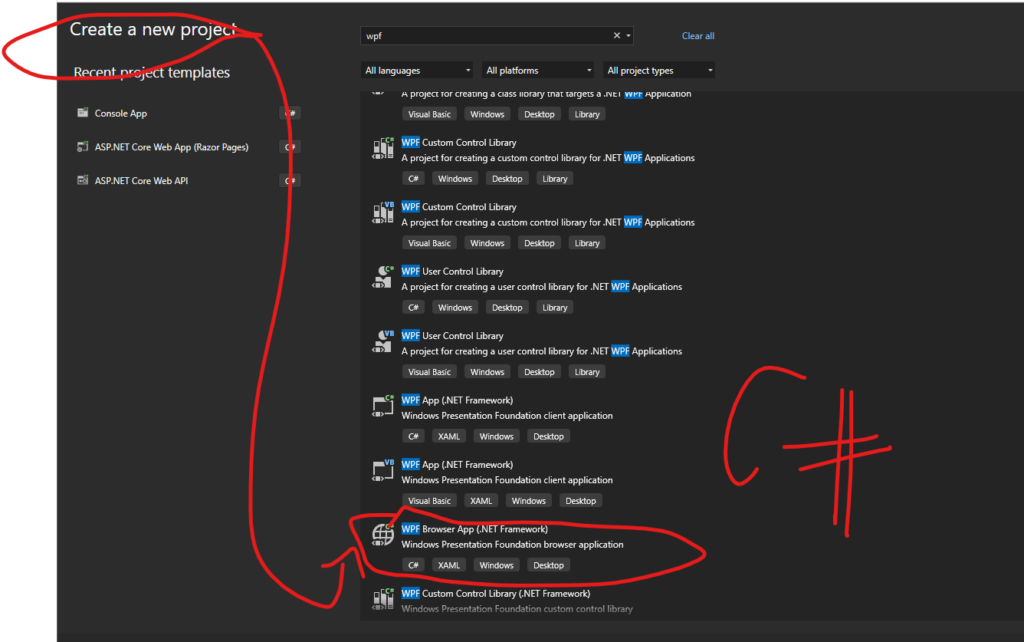Choose ASP.NET Core Web API recent template
Viewport: 1024px width, 642px height.
[x=141, y=181]
